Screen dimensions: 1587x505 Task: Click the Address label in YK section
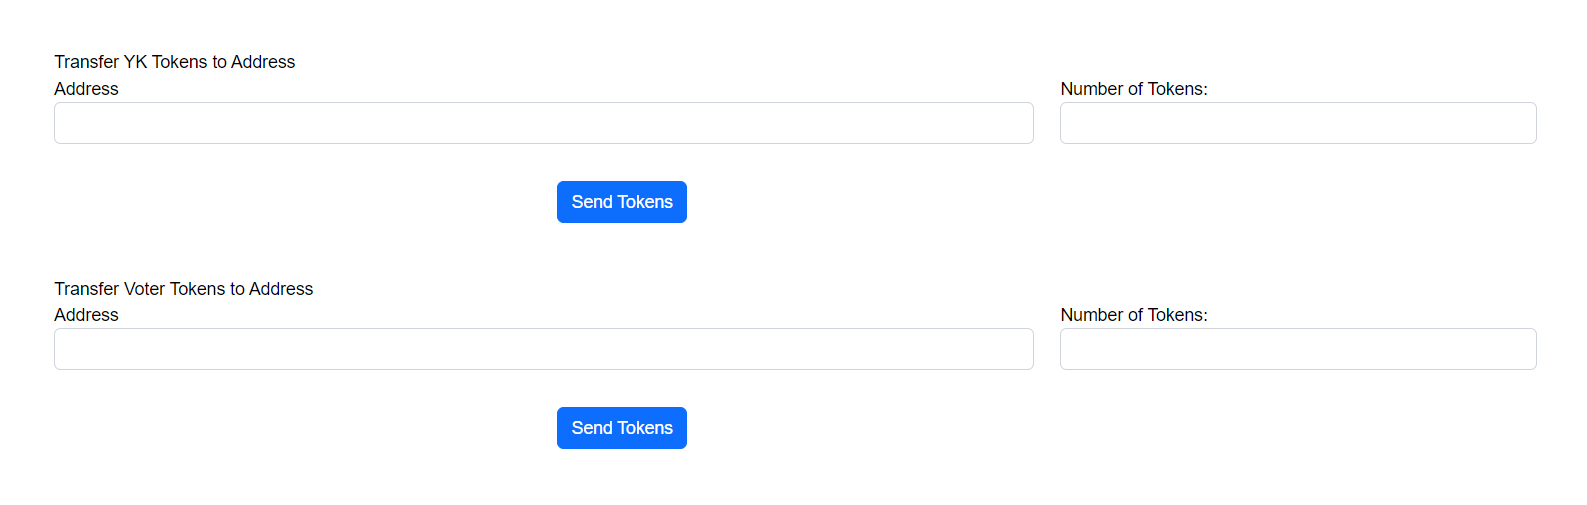click(86, 89)
